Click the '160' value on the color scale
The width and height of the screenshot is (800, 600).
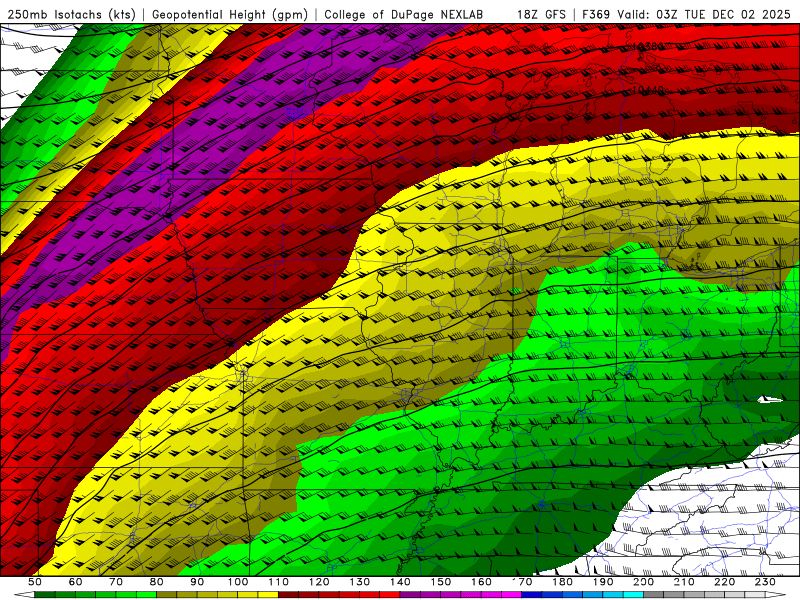point(482,582)
